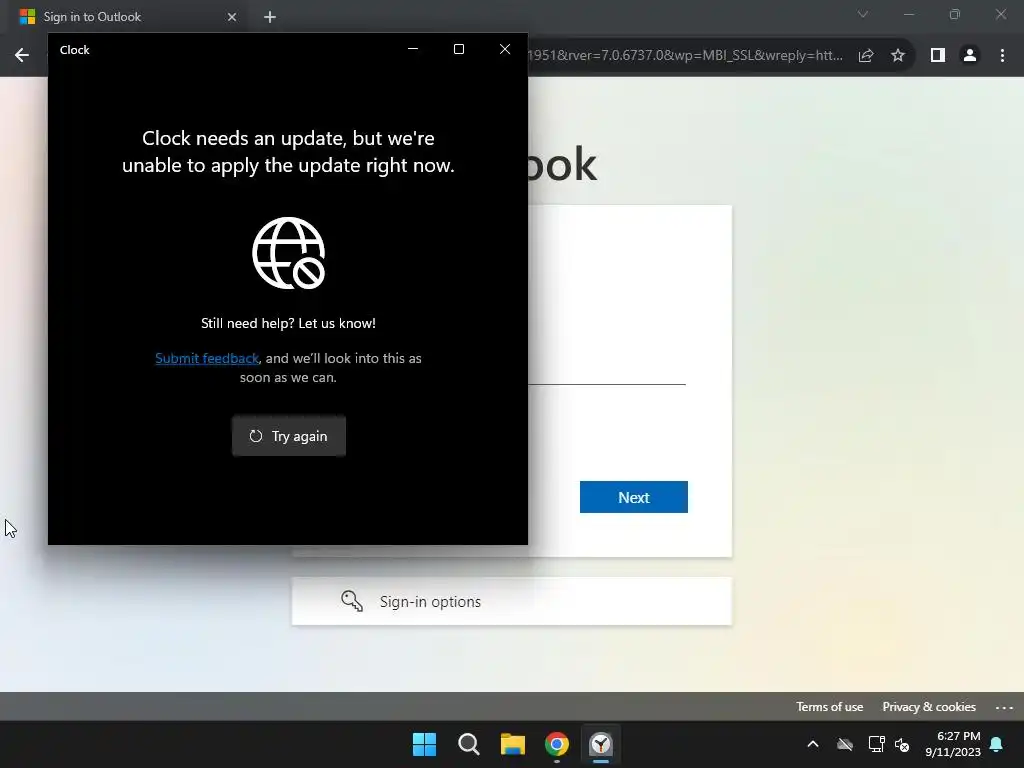This screenshot has width=1024, height=768.
Task: Click Next on the Outlook sign-in page
Action: coord(633,497)
